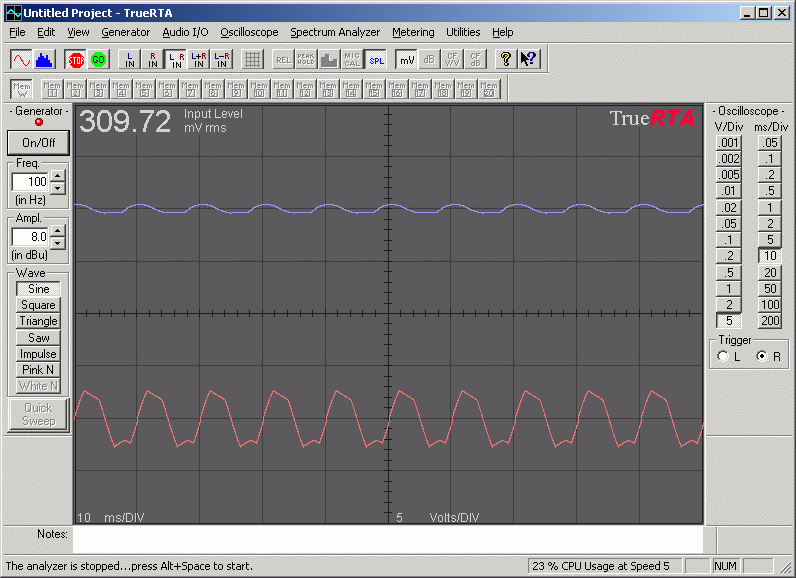
Task: Open the Generator menu
Action: [125, 32]
